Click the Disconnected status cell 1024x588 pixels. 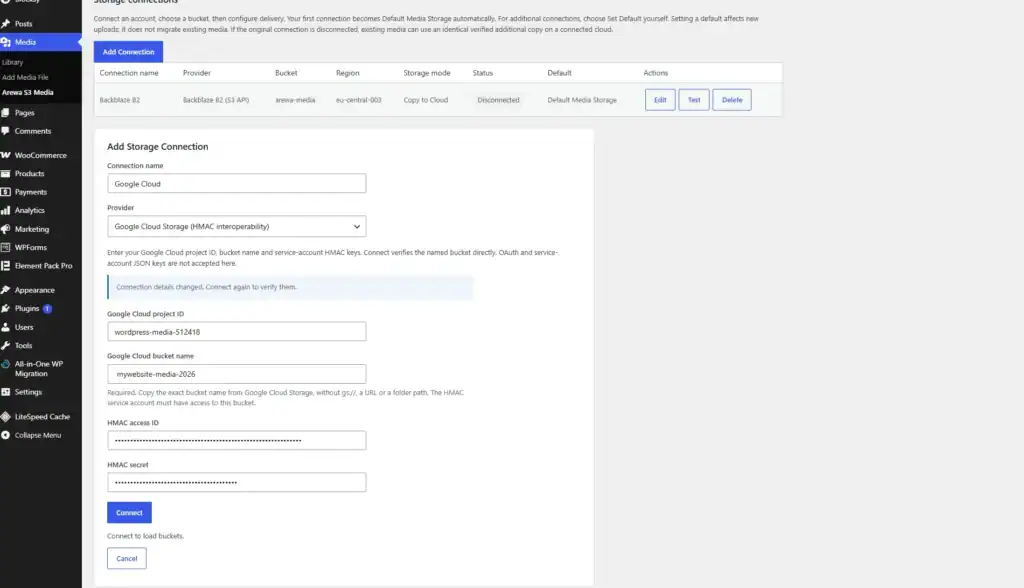(x=498, y=100)
